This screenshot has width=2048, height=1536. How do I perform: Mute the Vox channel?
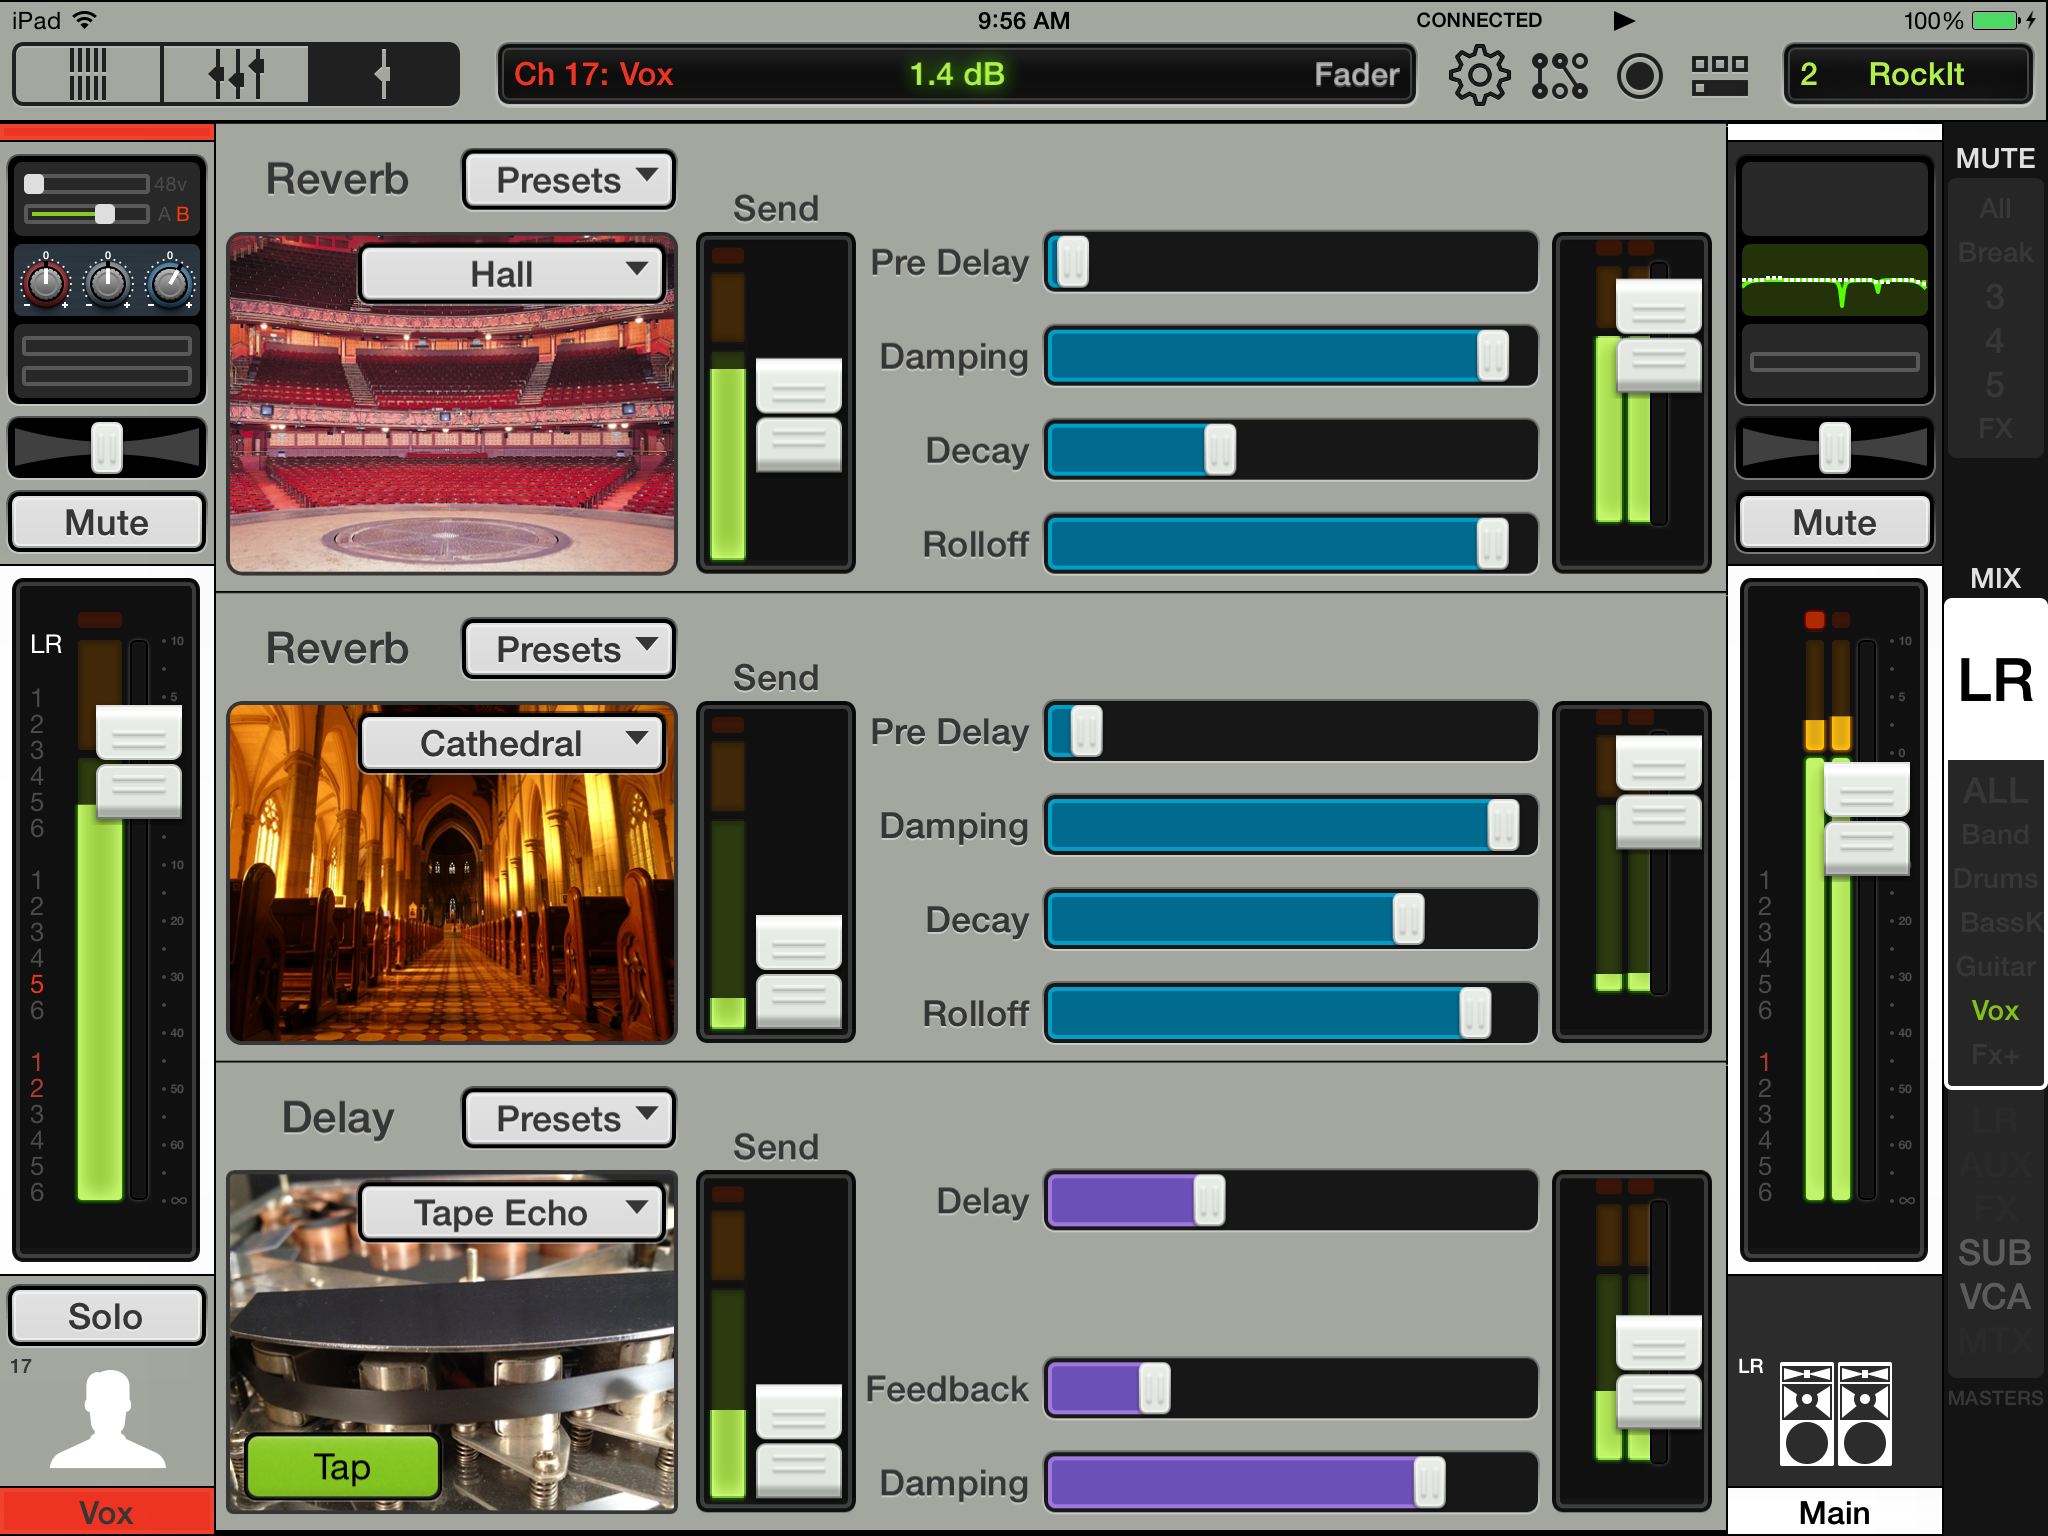107,522
